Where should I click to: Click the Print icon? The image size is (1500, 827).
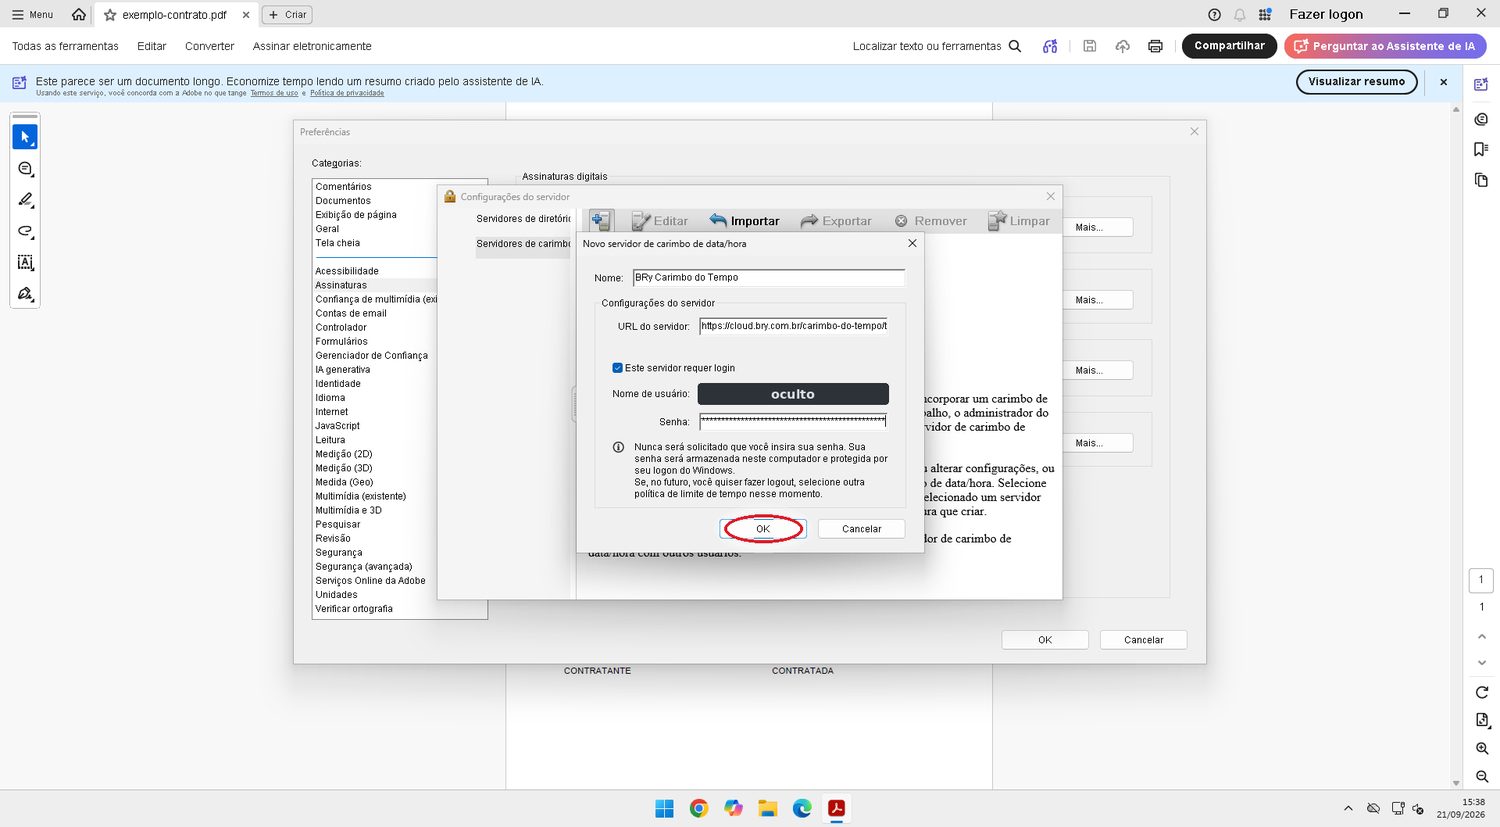point(1155,46)
